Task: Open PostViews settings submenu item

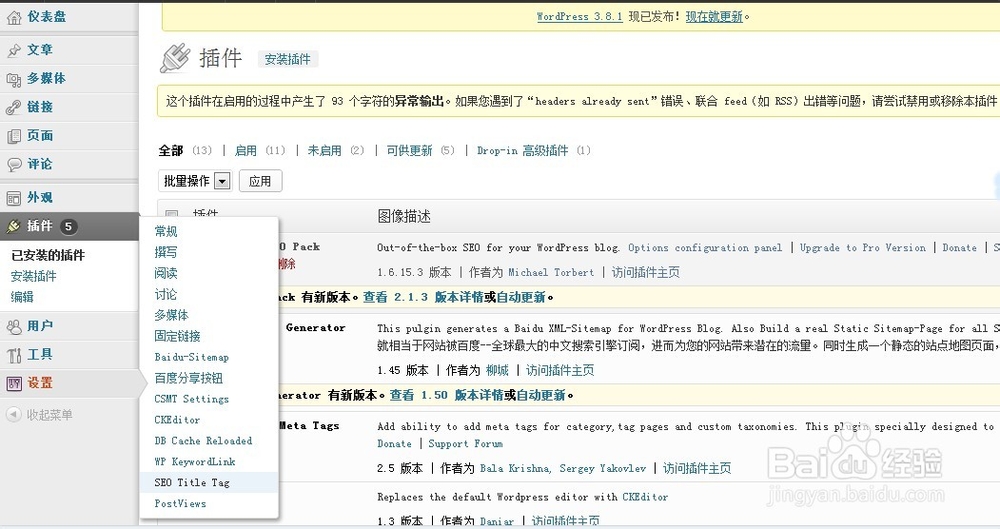Action: click(180, 503)
